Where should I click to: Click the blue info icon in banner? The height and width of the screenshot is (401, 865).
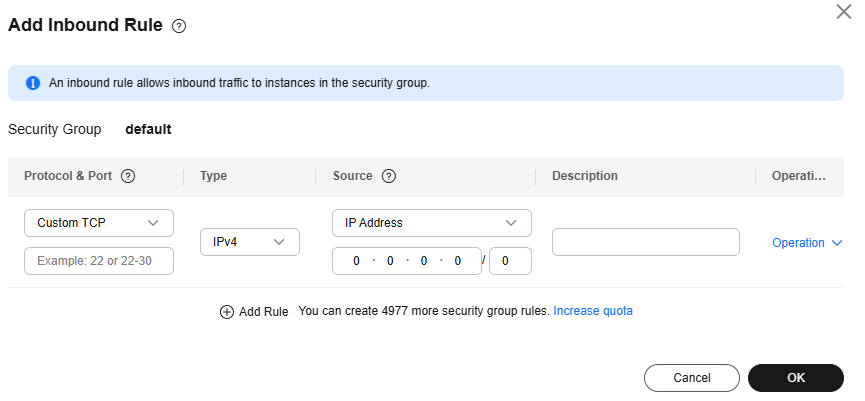pyautogui.click(x=33, y=83)
